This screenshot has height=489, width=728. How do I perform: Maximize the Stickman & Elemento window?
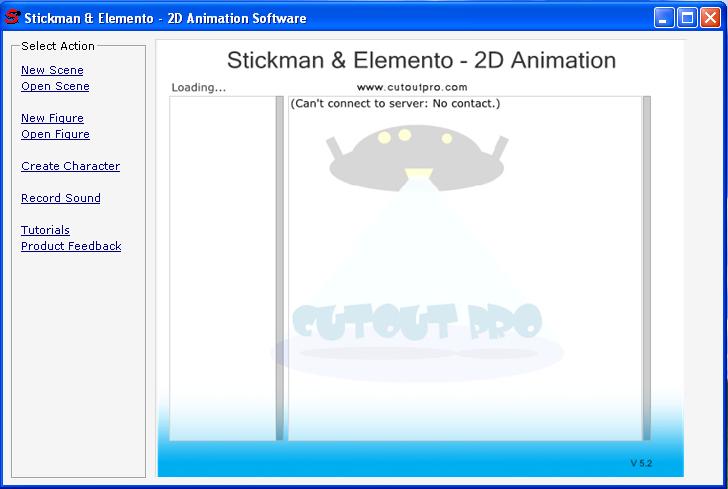click(687, 18)
